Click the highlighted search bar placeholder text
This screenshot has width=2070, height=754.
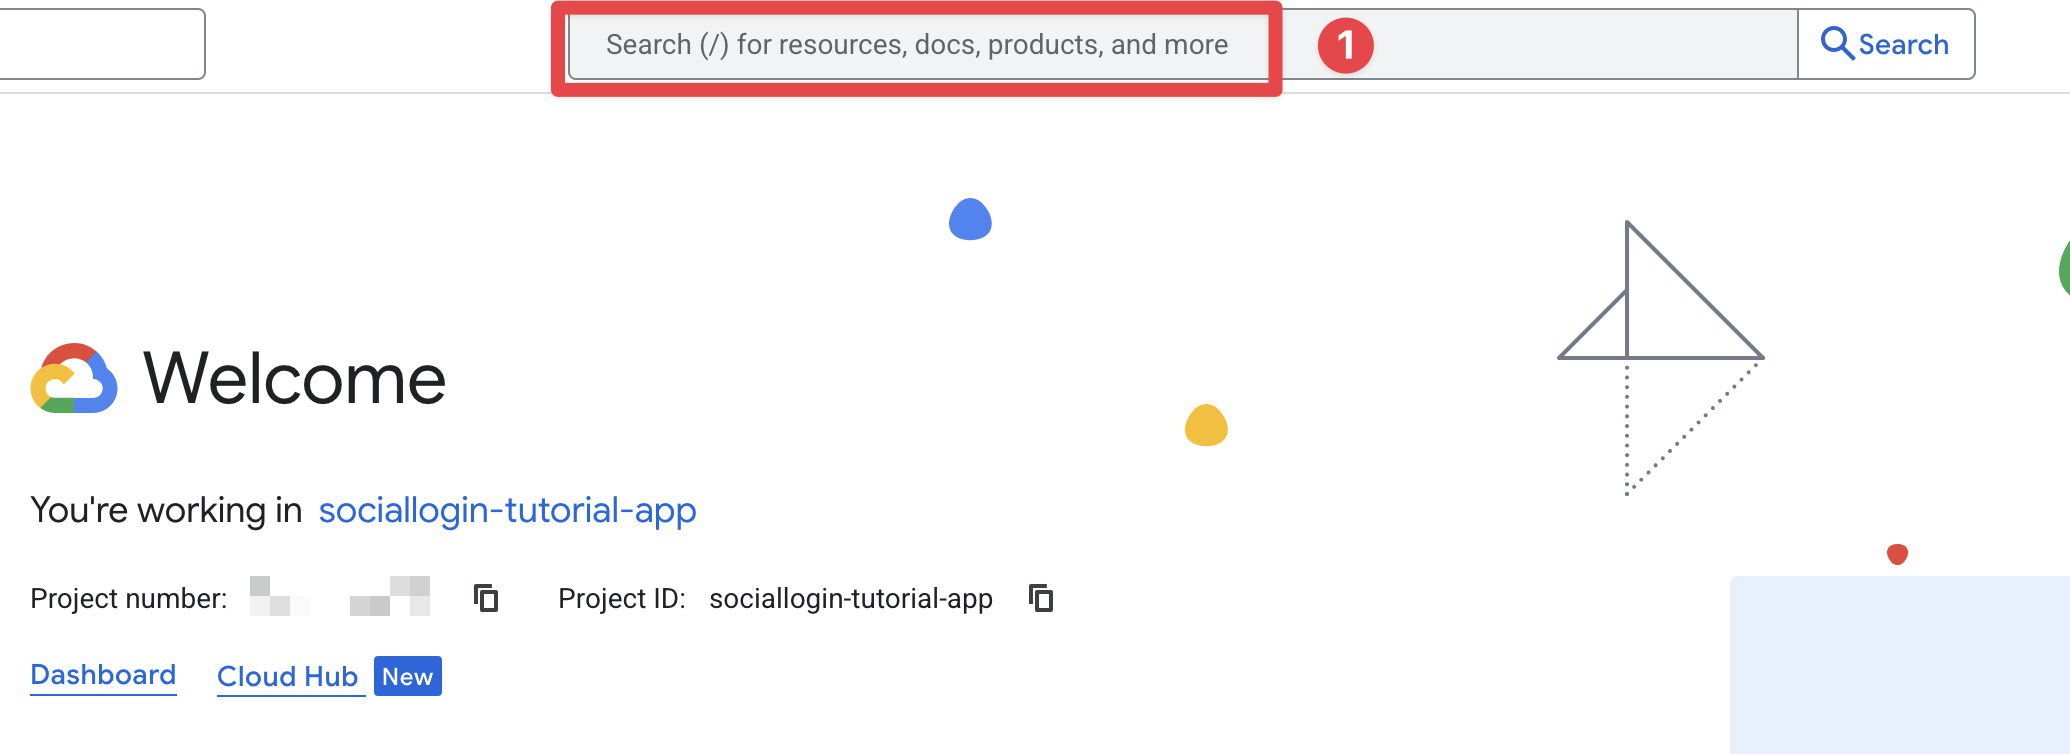(x=917, y=44)
